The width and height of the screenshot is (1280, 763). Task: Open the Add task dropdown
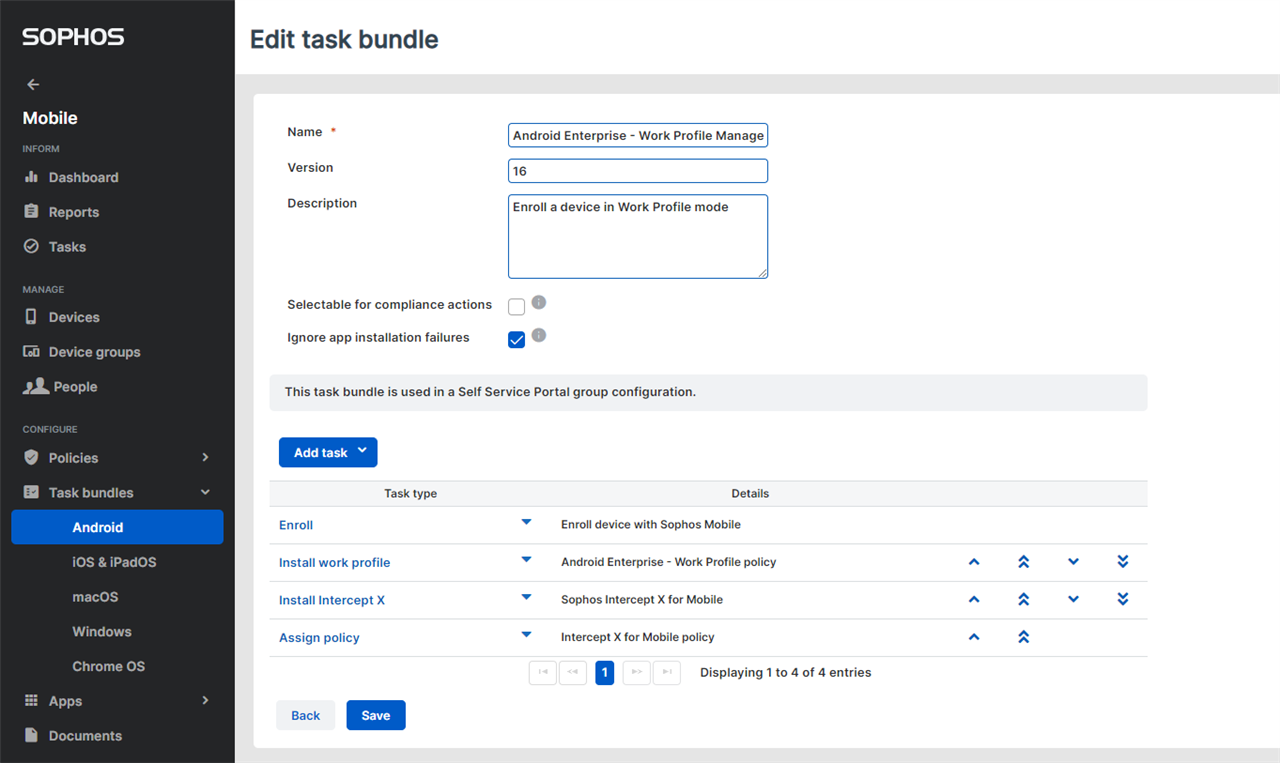[x=328, y=452]
